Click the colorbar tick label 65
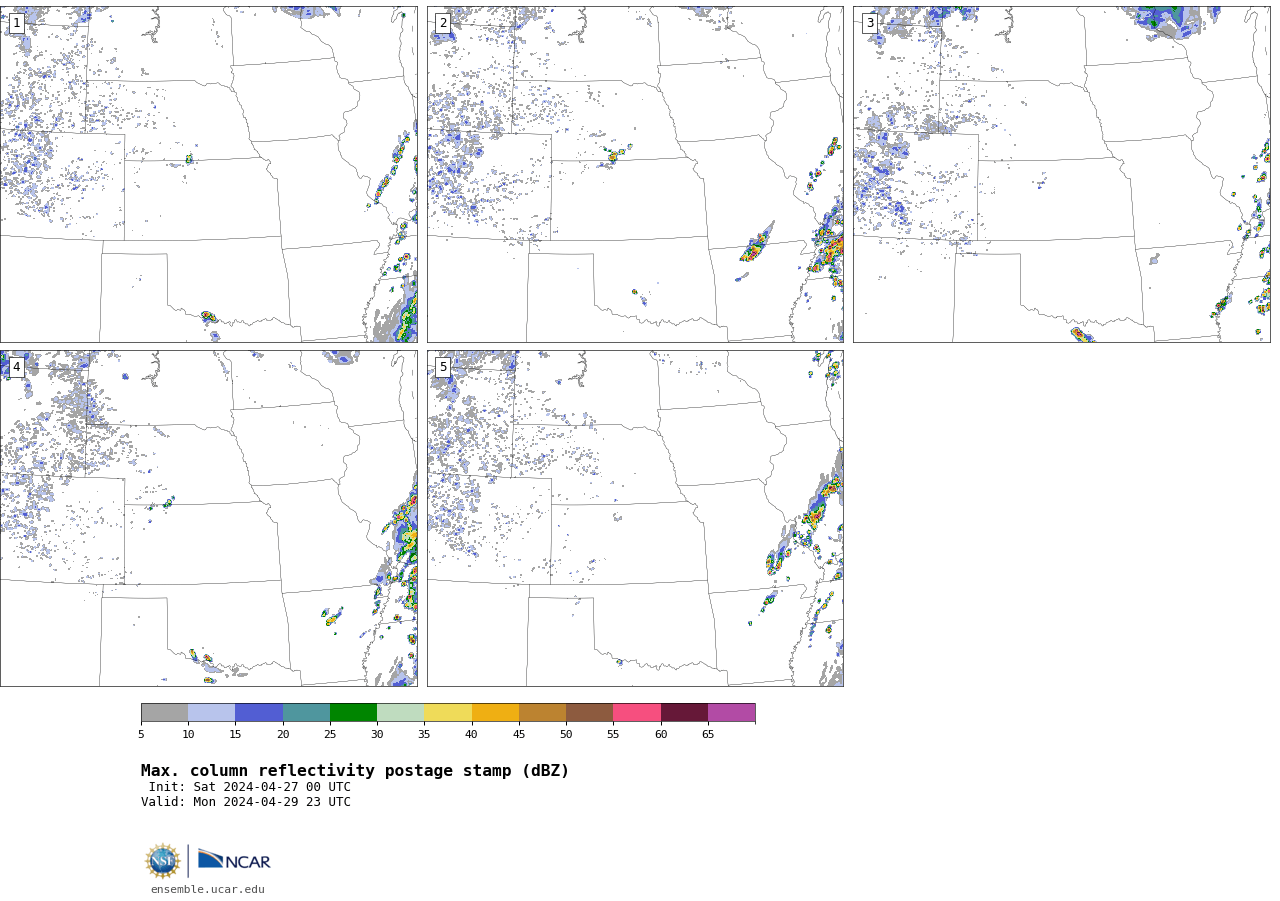The width and height of the screenshot is (1280, 901). point(708,735)
